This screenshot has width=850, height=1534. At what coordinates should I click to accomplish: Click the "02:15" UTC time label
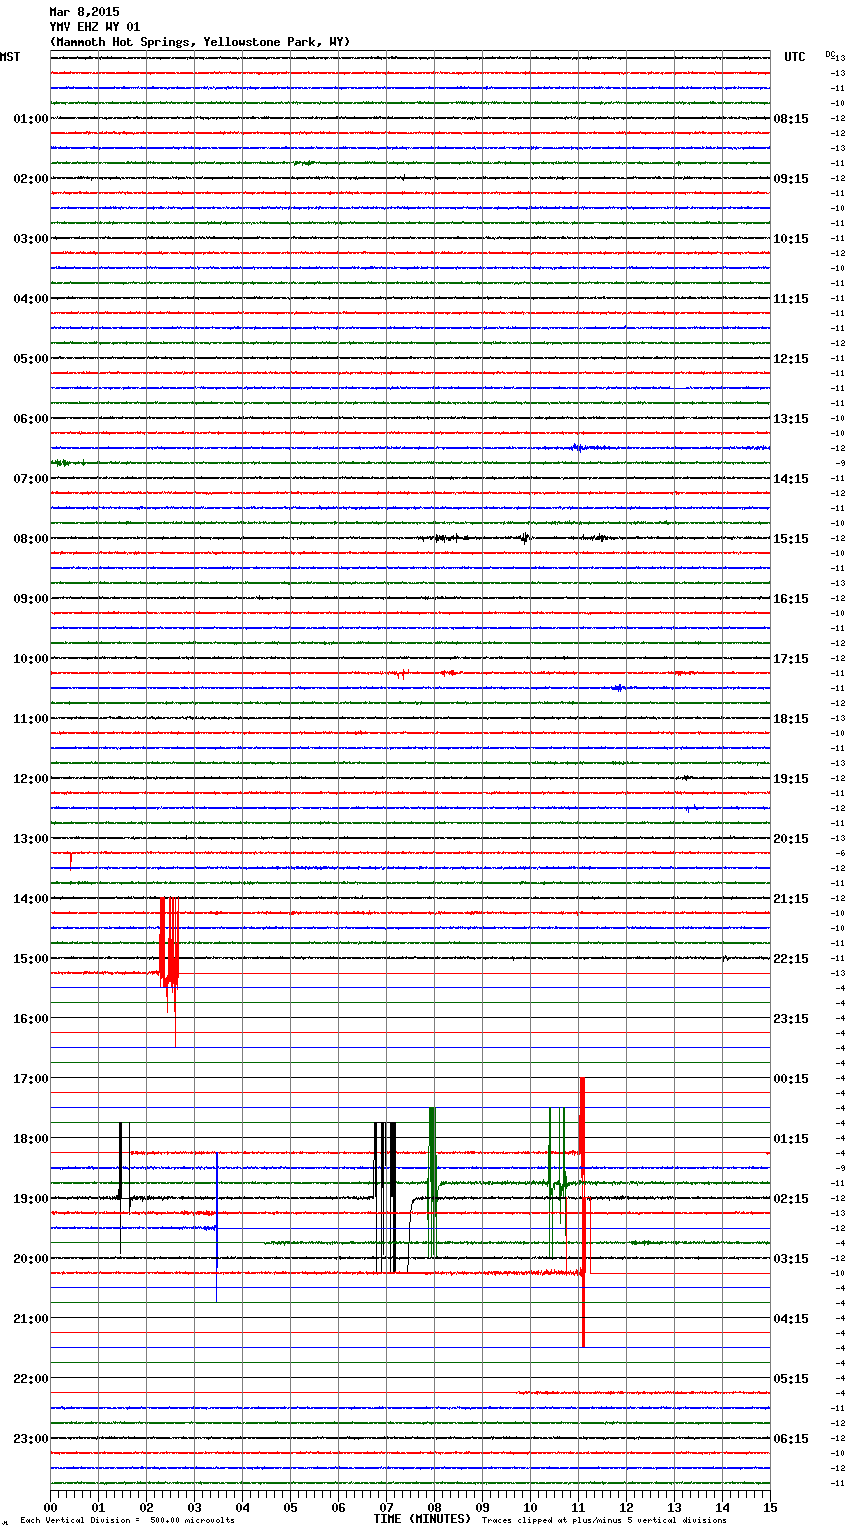pos(790,1198)
